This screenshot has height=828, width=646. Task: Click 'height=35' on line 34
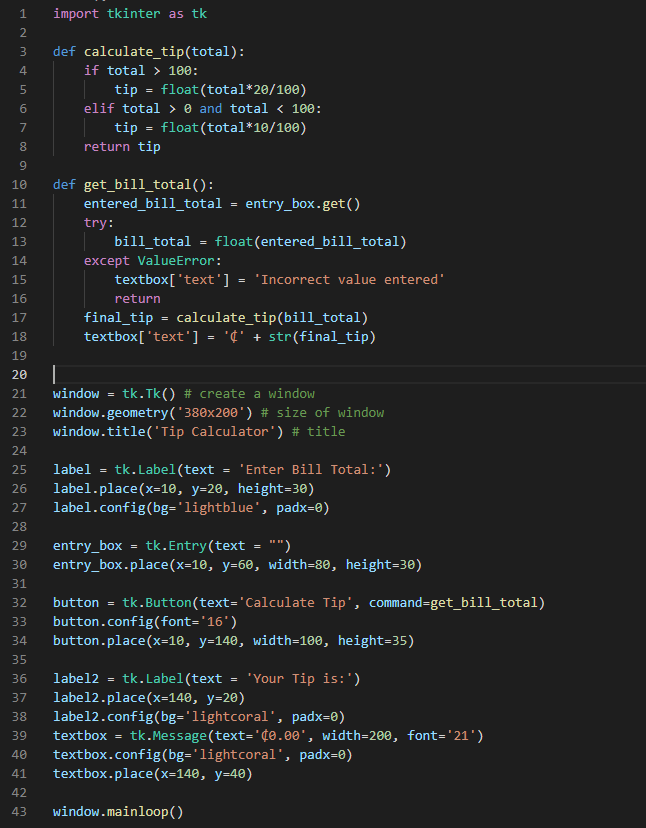[372, 641]
